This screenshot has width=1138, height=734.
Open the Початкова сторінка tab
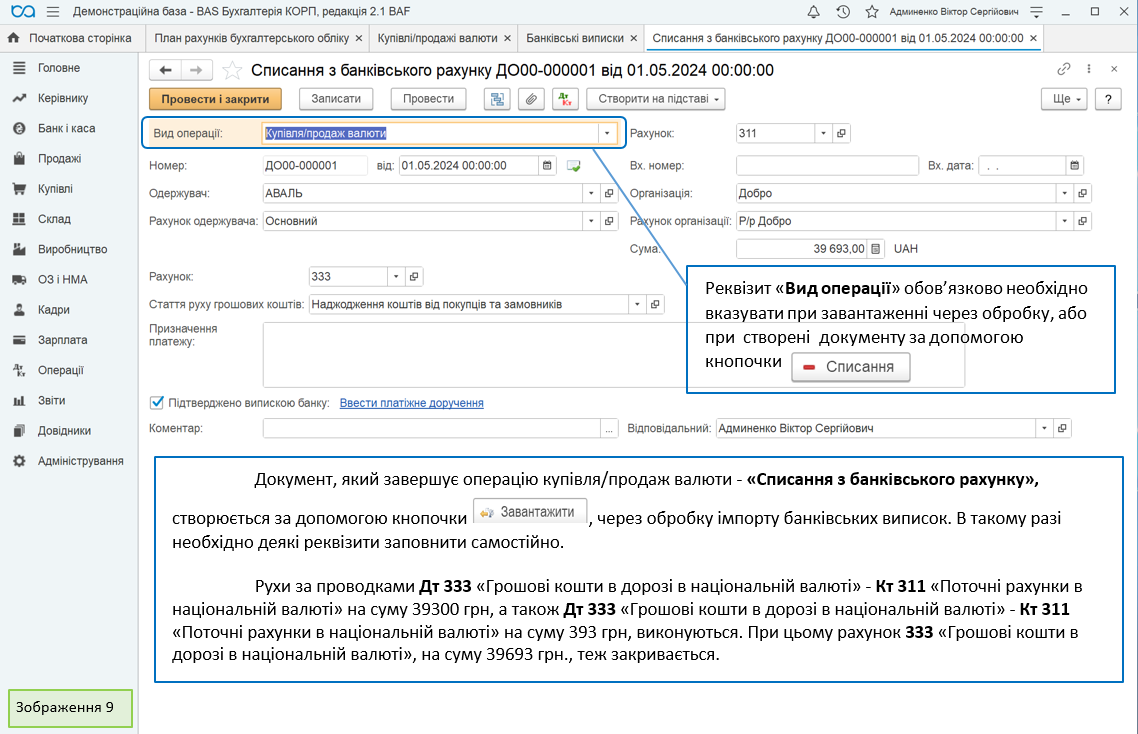pos(70,38)
